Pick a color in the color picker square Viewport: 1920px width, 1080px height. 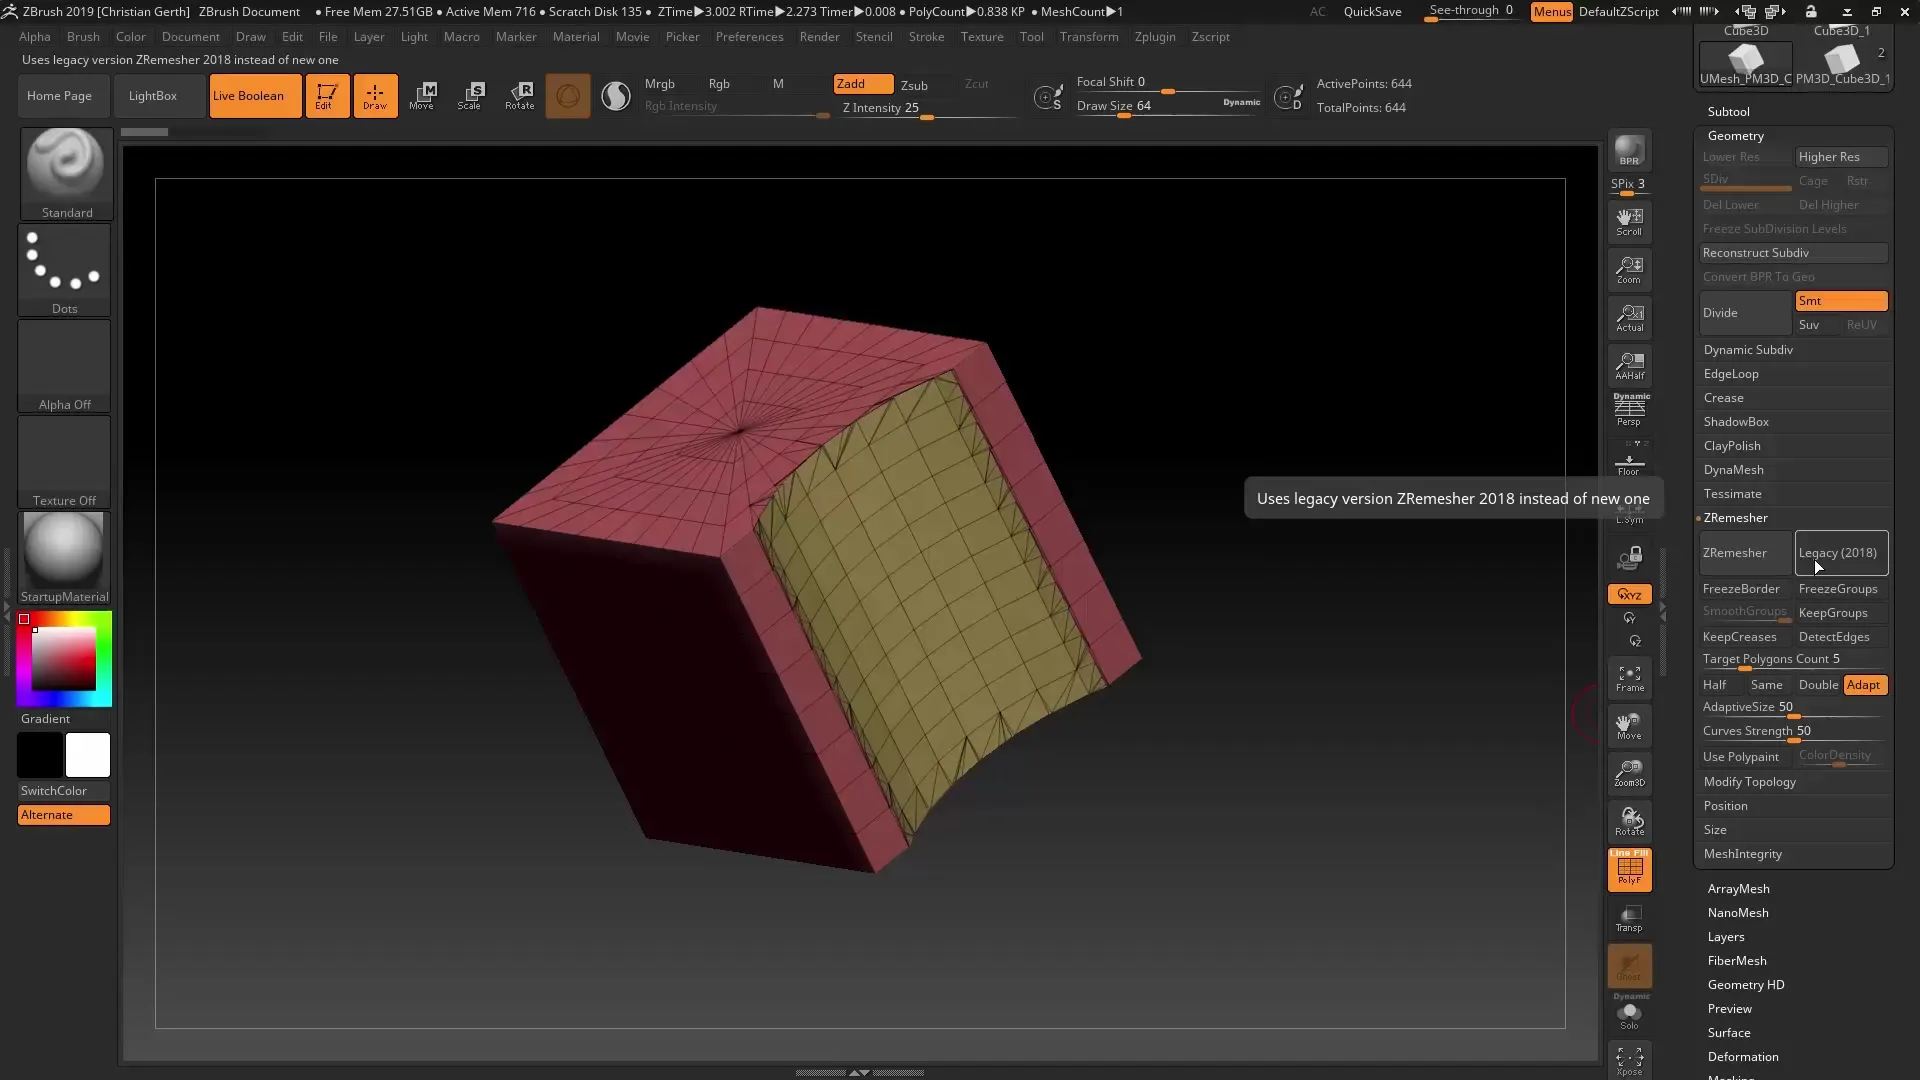[64, 659]
